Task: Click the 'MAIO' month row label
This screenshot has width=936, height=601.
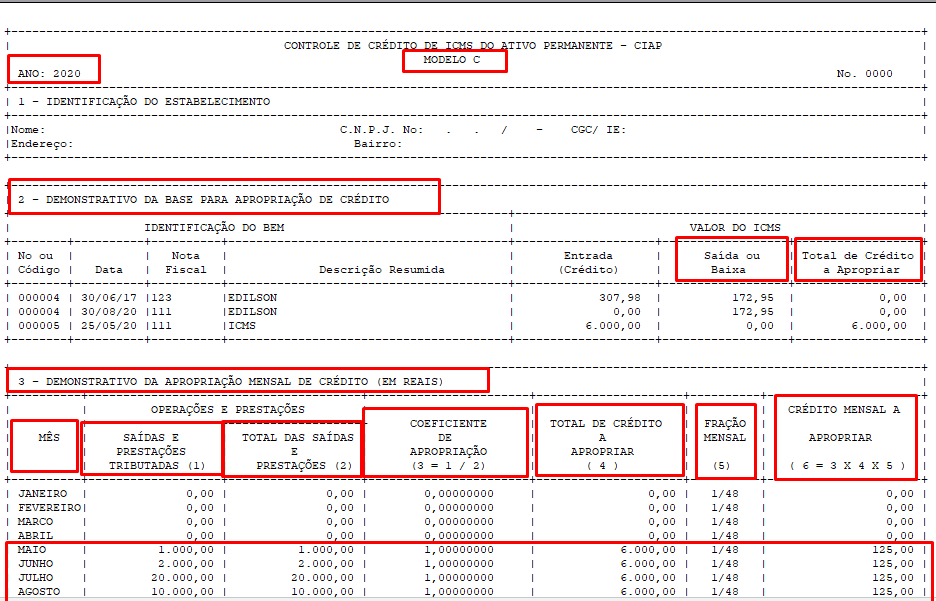Action: 32,550
